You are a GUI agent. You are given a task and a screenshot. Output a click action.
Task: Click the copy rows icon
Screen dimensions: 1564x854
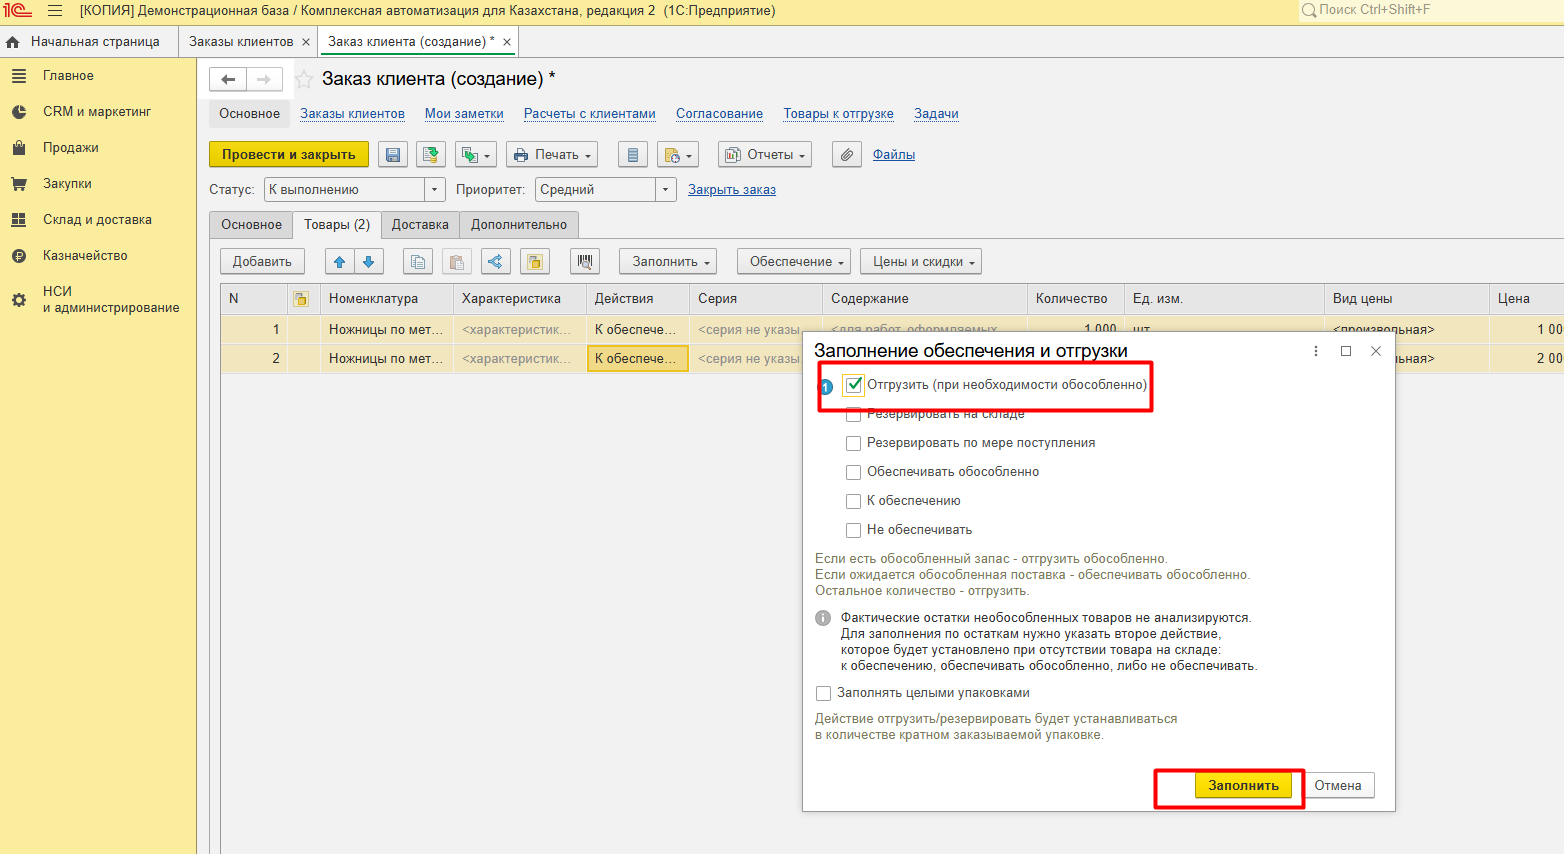(418, 262)
